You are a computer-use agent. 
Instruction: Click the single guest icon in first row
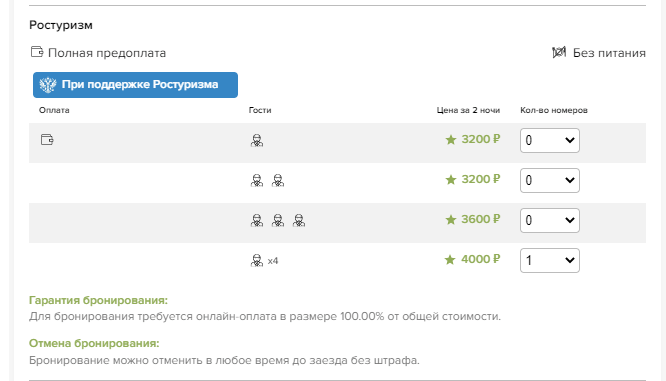click(257, 140)
